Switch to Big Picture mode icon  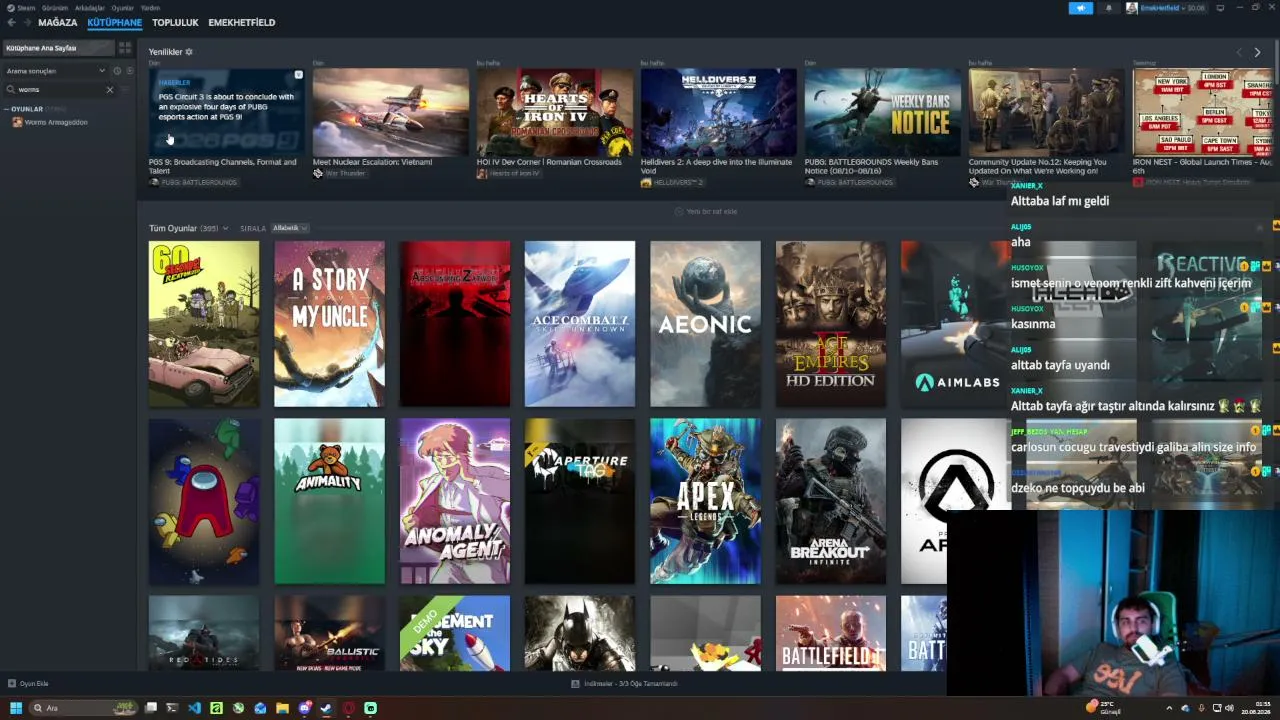click(x=1220, y=8)
